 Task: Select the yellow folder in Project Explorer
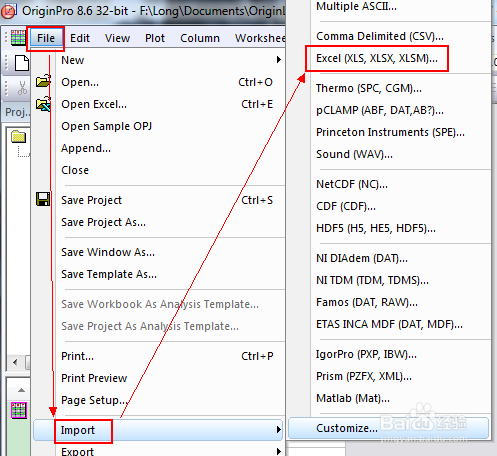click(19, 136)
